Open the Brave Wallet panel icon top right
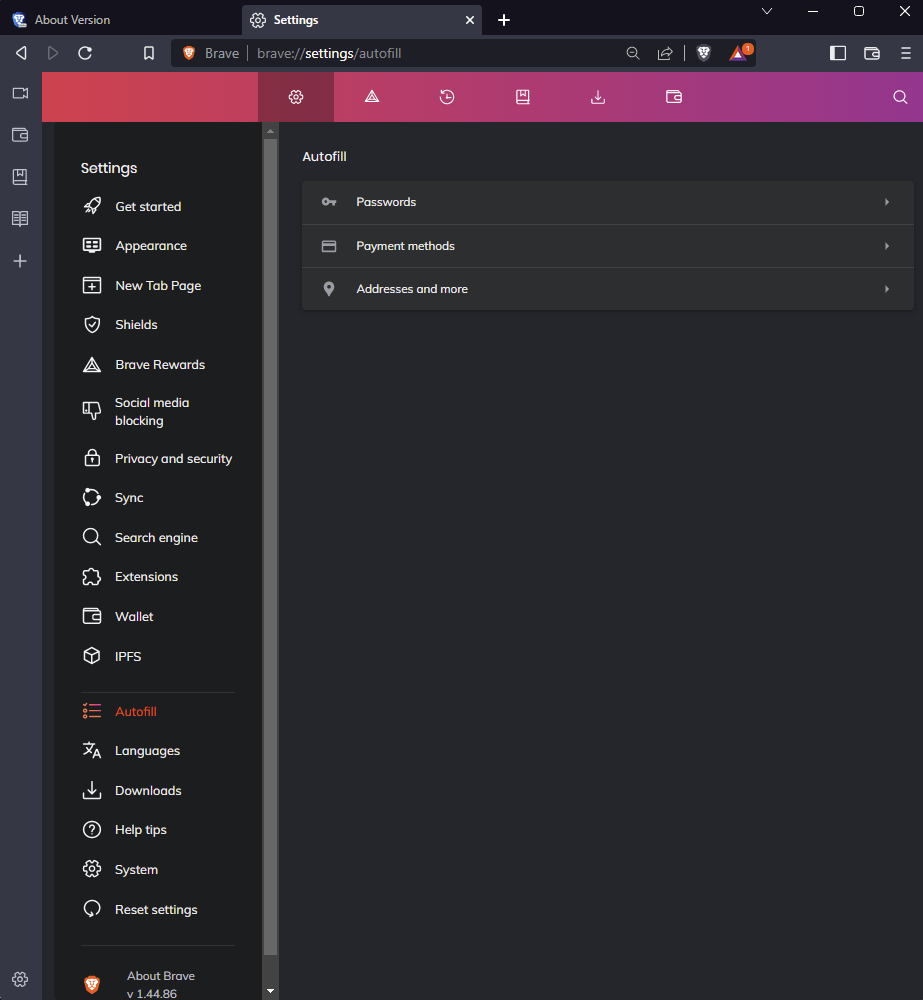 (x=871, y=53)
